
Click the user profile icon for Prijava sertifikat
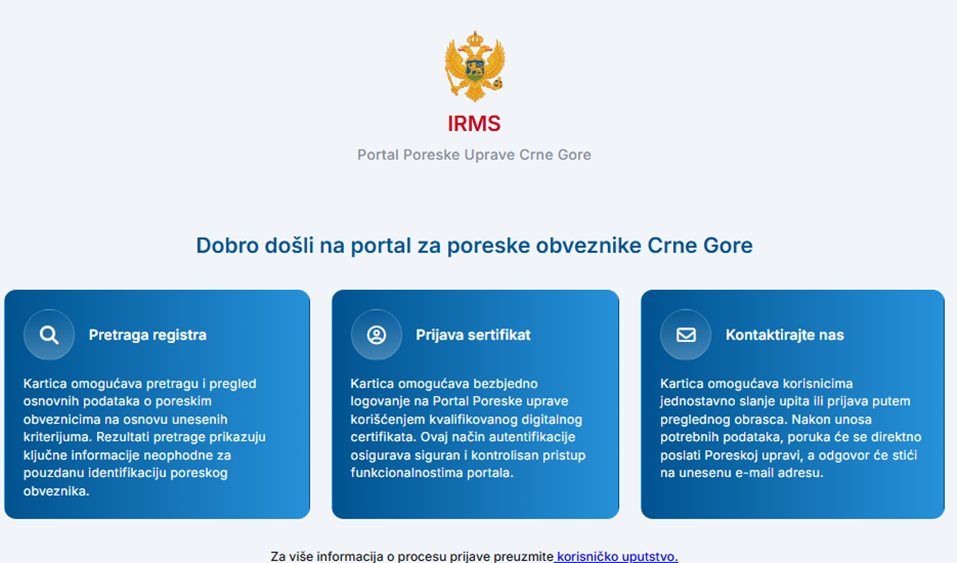click(x=376, y=335)
